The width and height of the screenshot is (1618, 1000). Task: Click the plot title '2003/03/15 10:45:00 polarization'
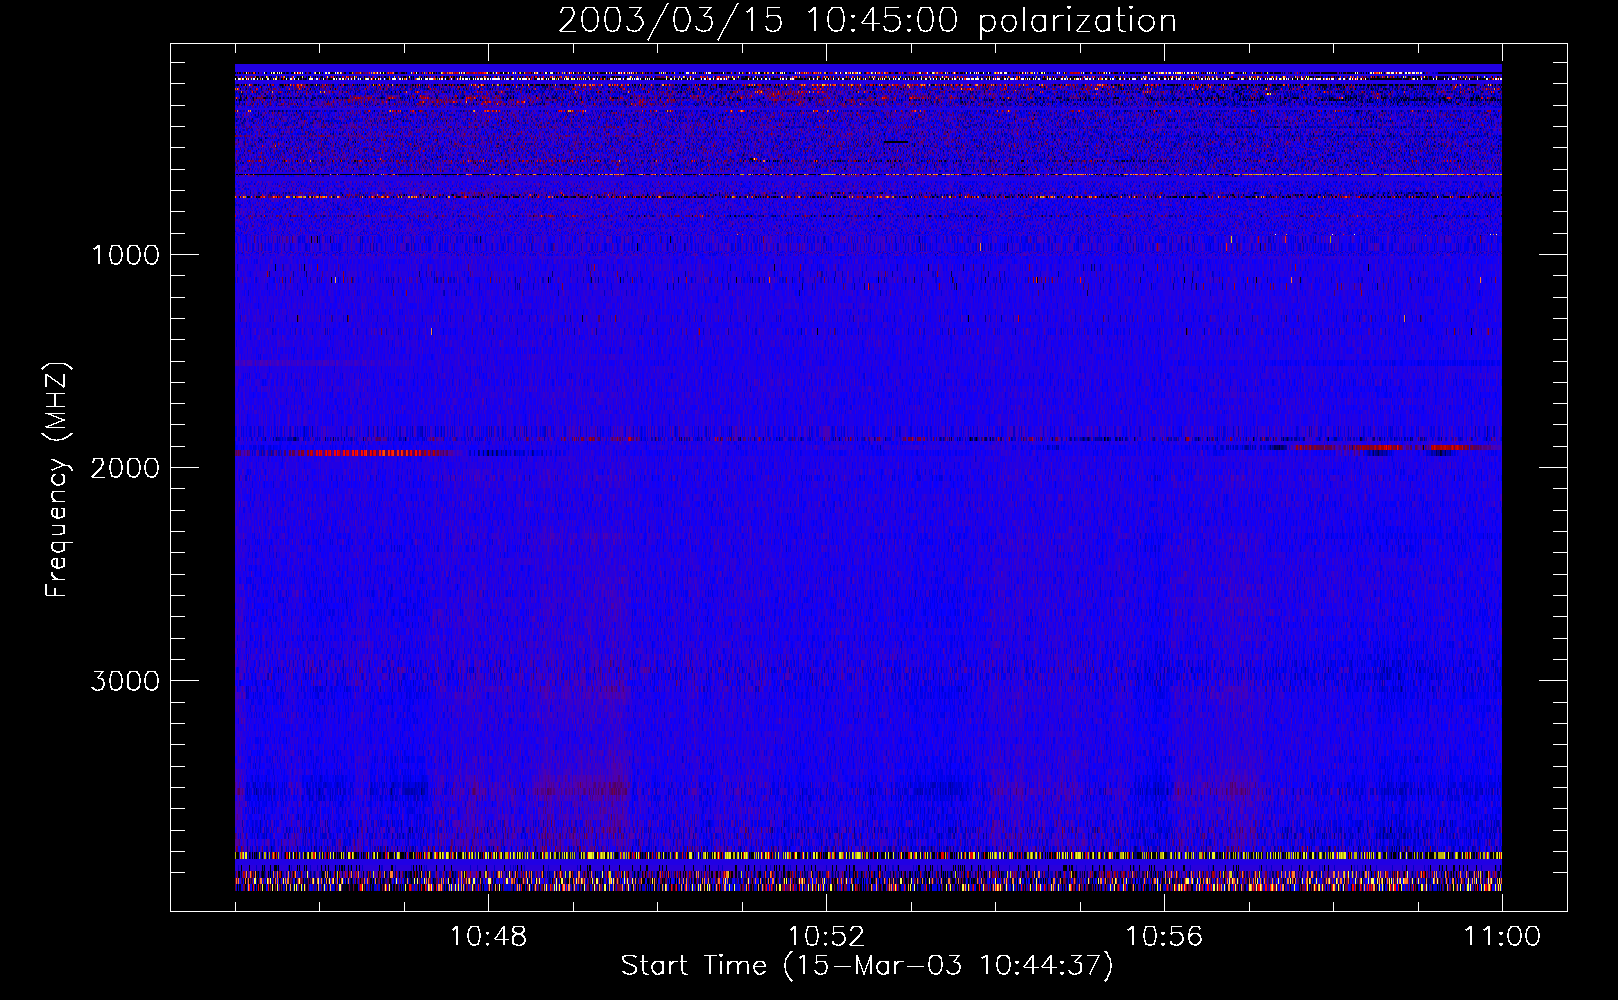tap(867, 21)
